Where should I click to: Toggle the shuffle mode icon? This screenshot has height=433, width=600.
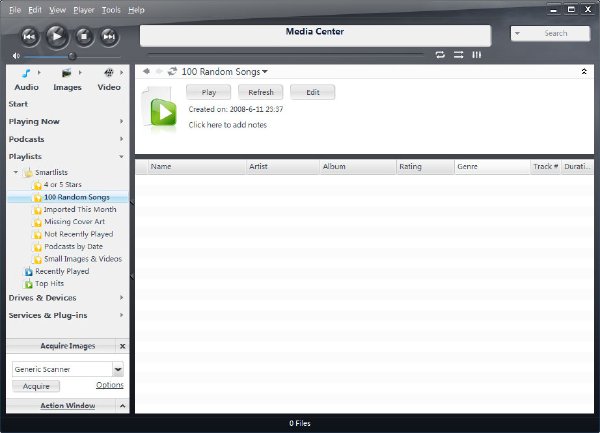(x=458, y=55)
